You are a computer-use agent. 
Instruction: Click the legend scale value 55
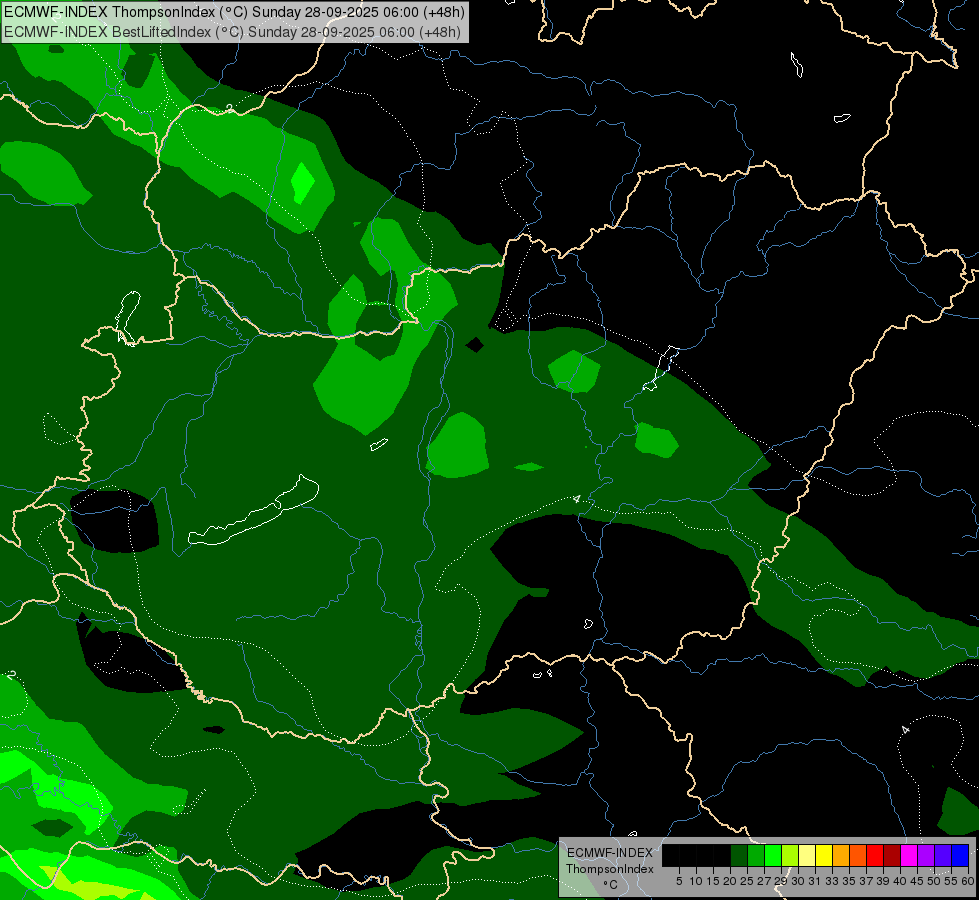950,881
